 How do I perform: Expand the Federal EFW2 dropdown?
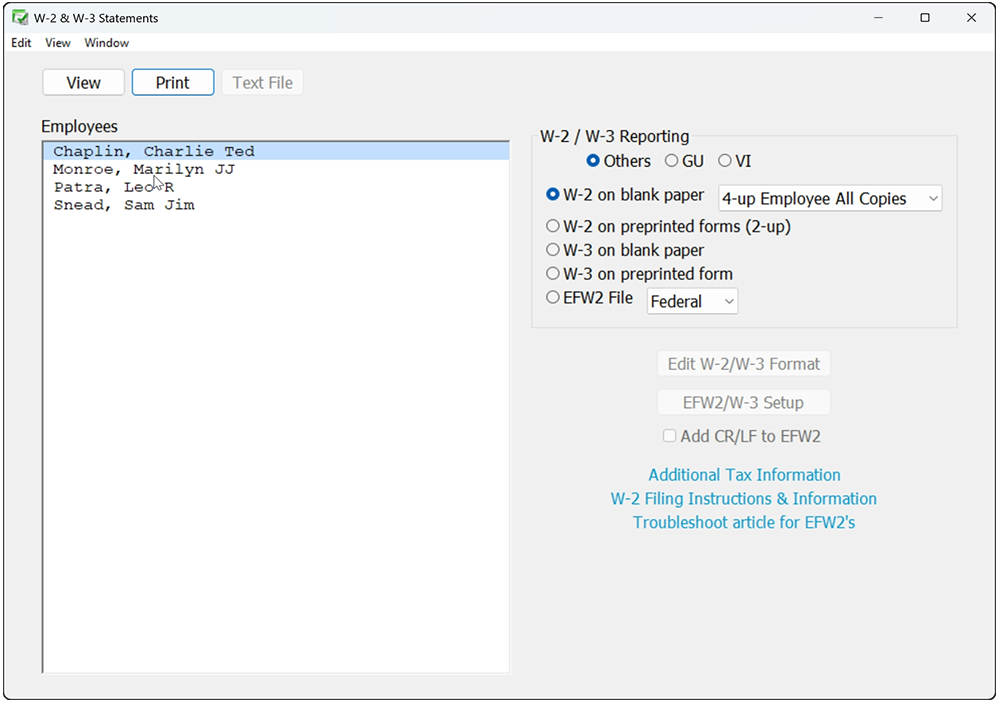692,301
